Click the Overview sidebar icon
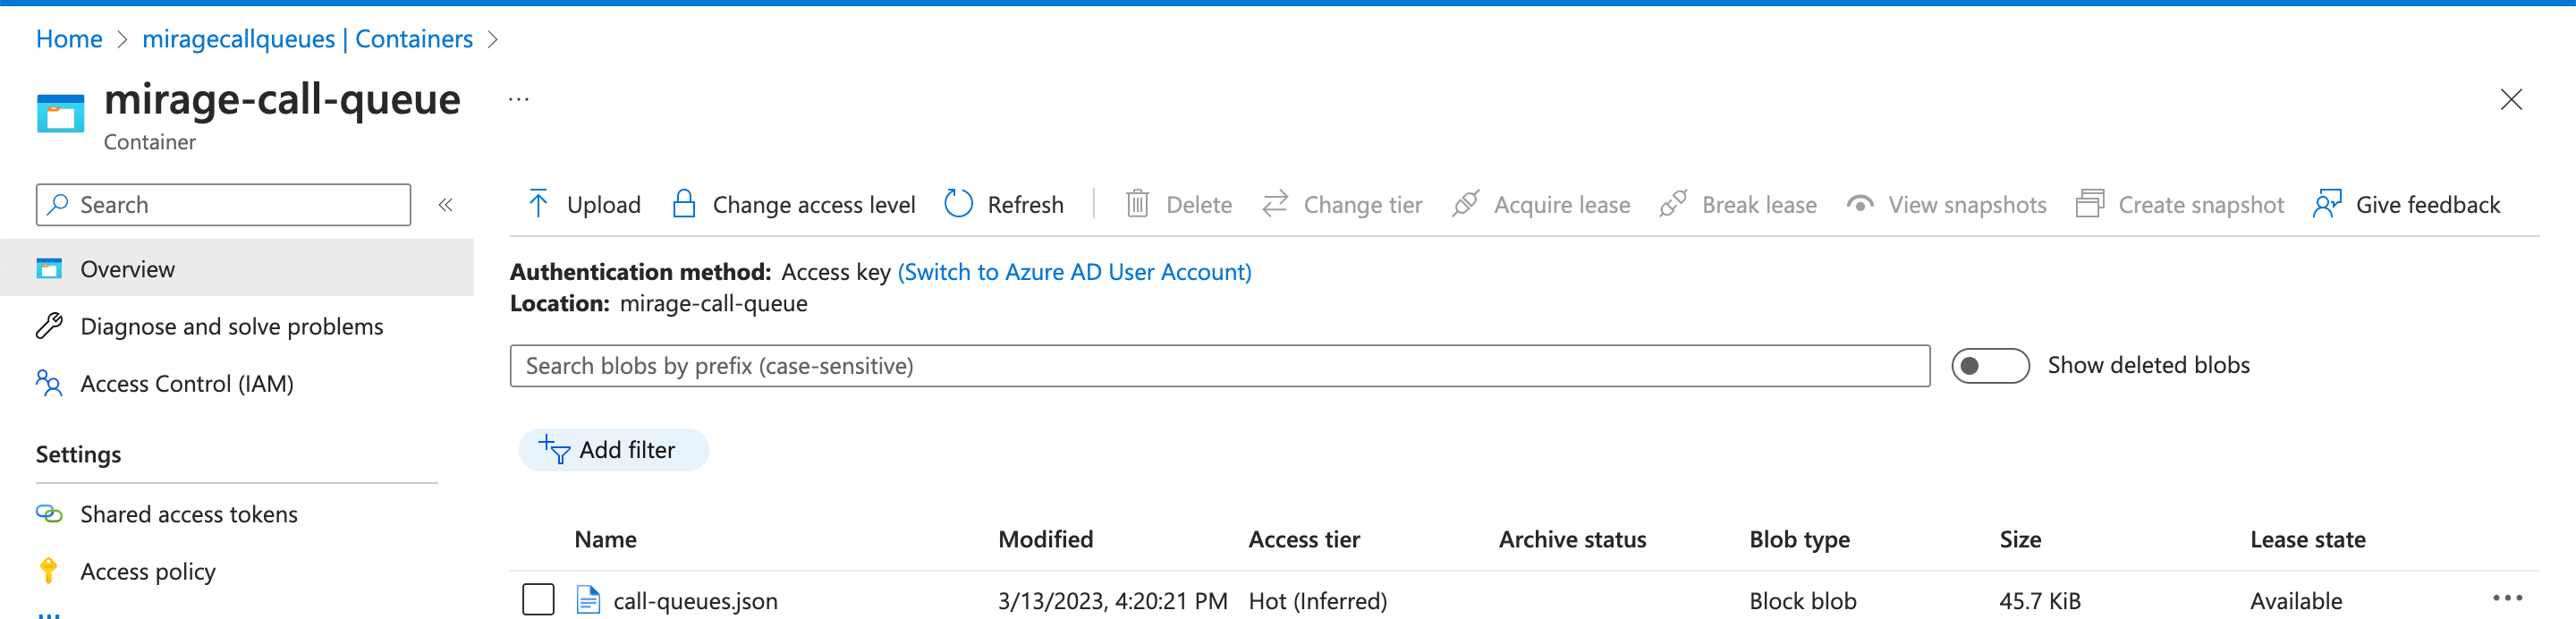 tap(49, 269)
